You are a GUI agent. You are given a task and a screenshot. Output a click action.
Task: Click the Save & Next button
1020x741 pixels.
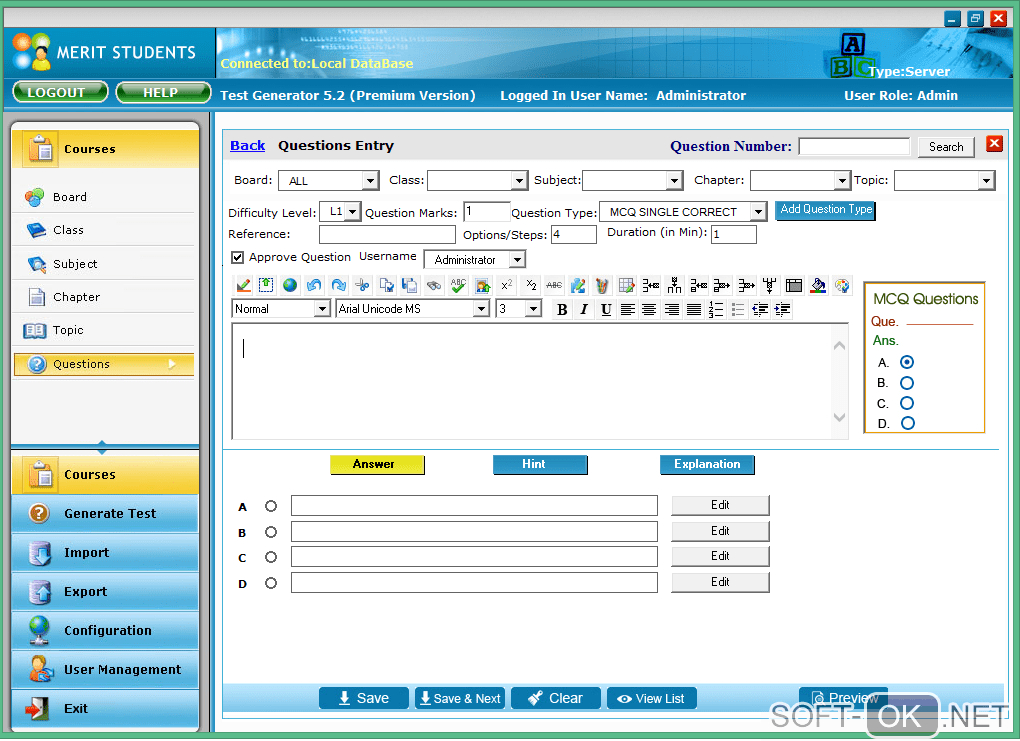[460, 699]
